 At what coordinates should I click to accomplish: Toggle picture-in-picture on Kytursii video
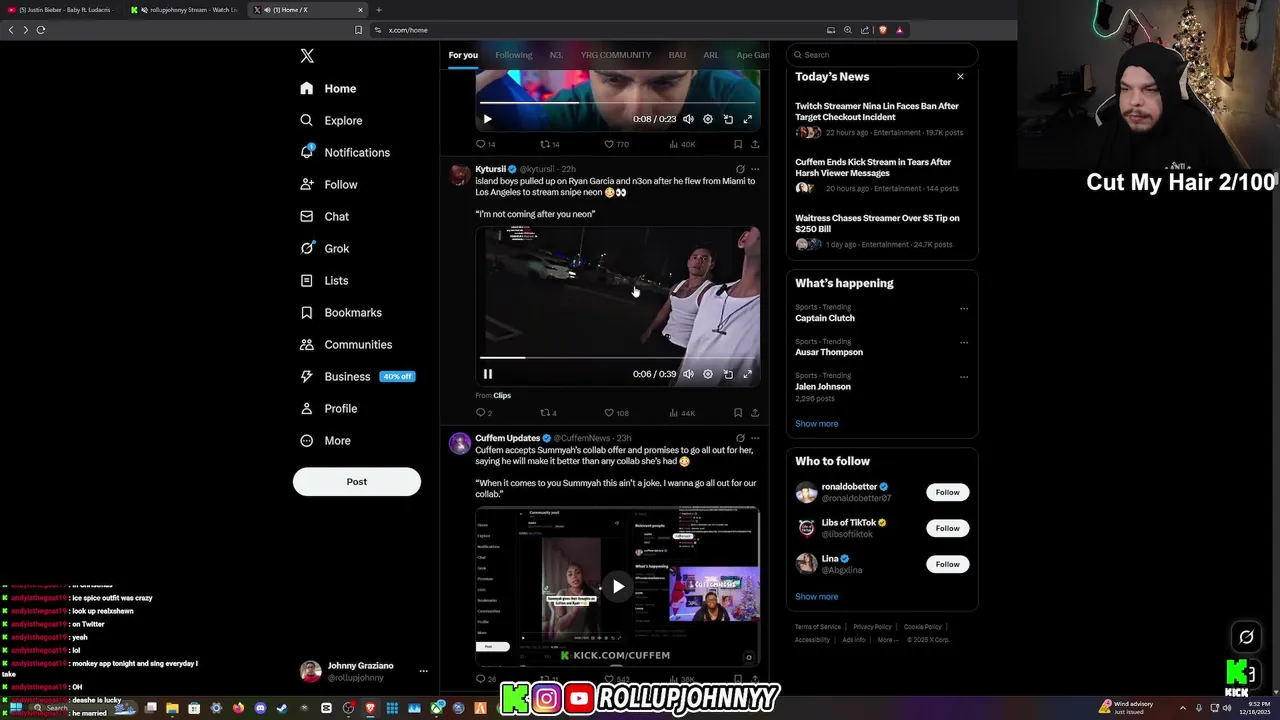tap(728, 374)
